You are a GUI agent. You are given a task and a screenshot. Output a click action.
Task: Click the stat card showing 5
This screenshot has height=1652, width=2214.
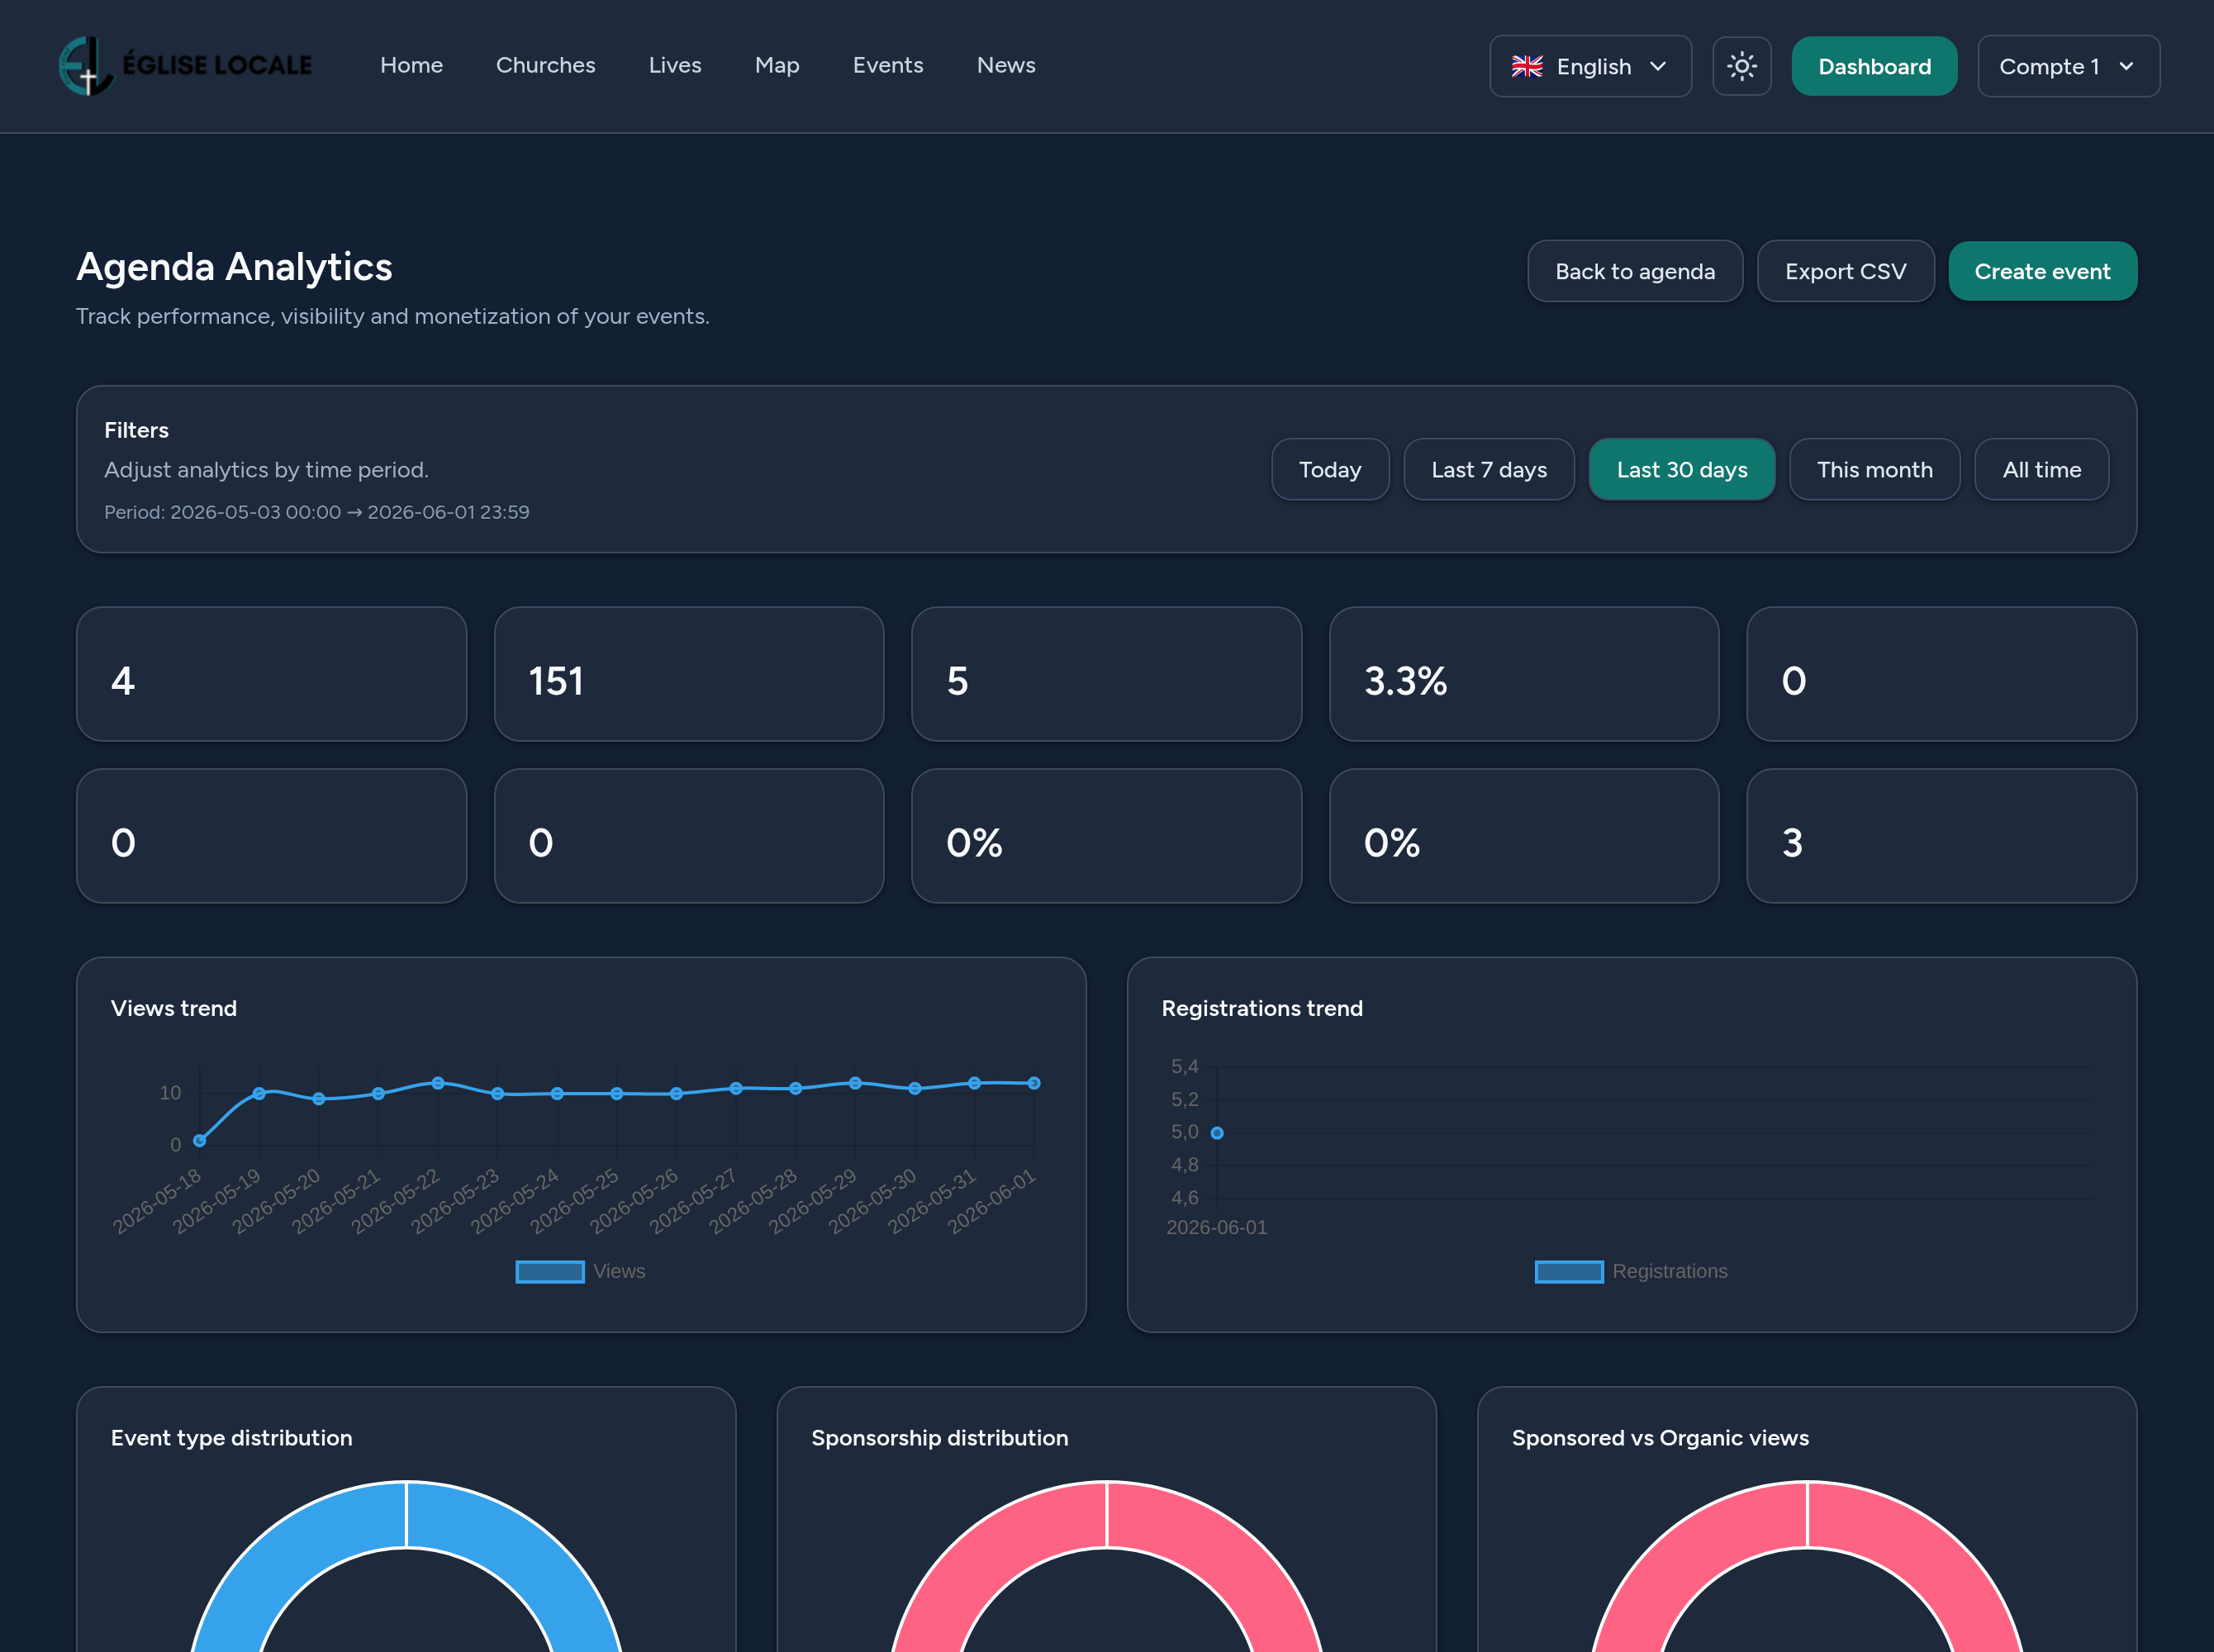coord(1106,674)
